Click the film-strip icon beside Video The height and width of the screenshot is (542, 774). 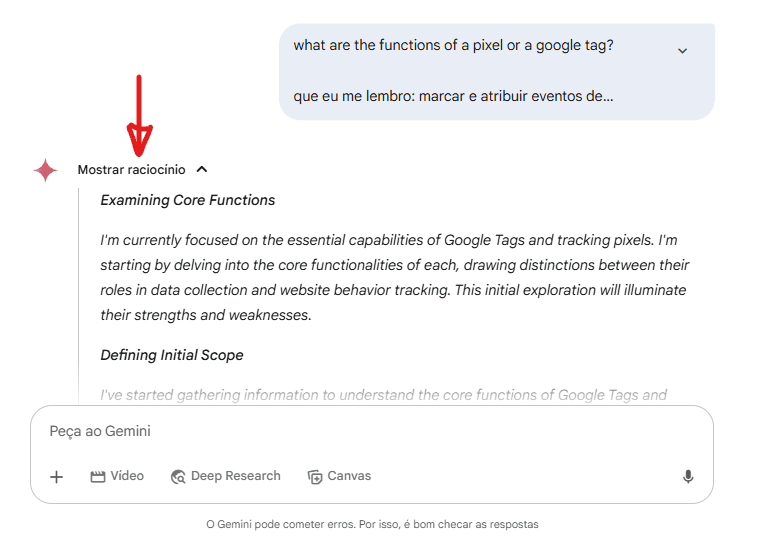tap(98, 477)
